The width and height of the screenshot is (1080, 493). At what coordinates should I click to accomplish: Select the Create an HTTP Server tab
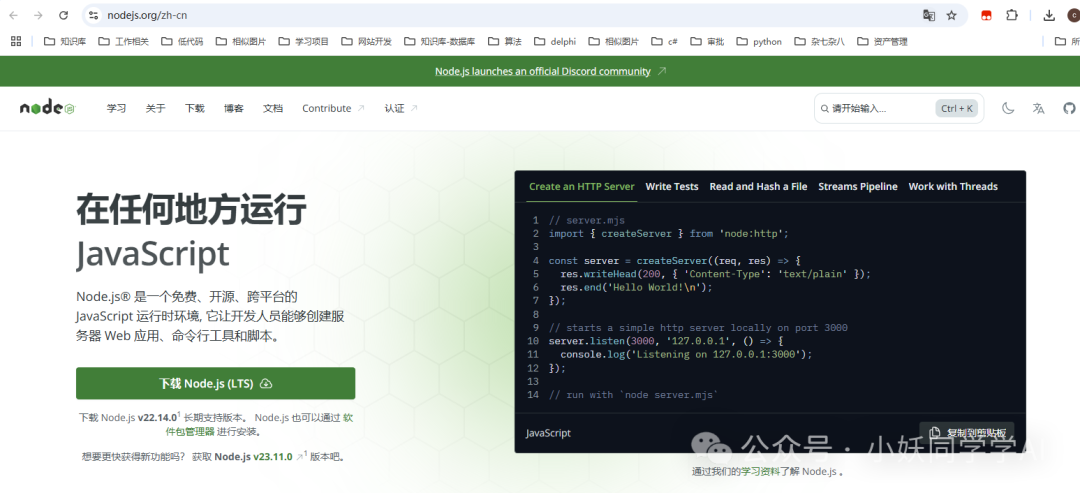[581, 187]
